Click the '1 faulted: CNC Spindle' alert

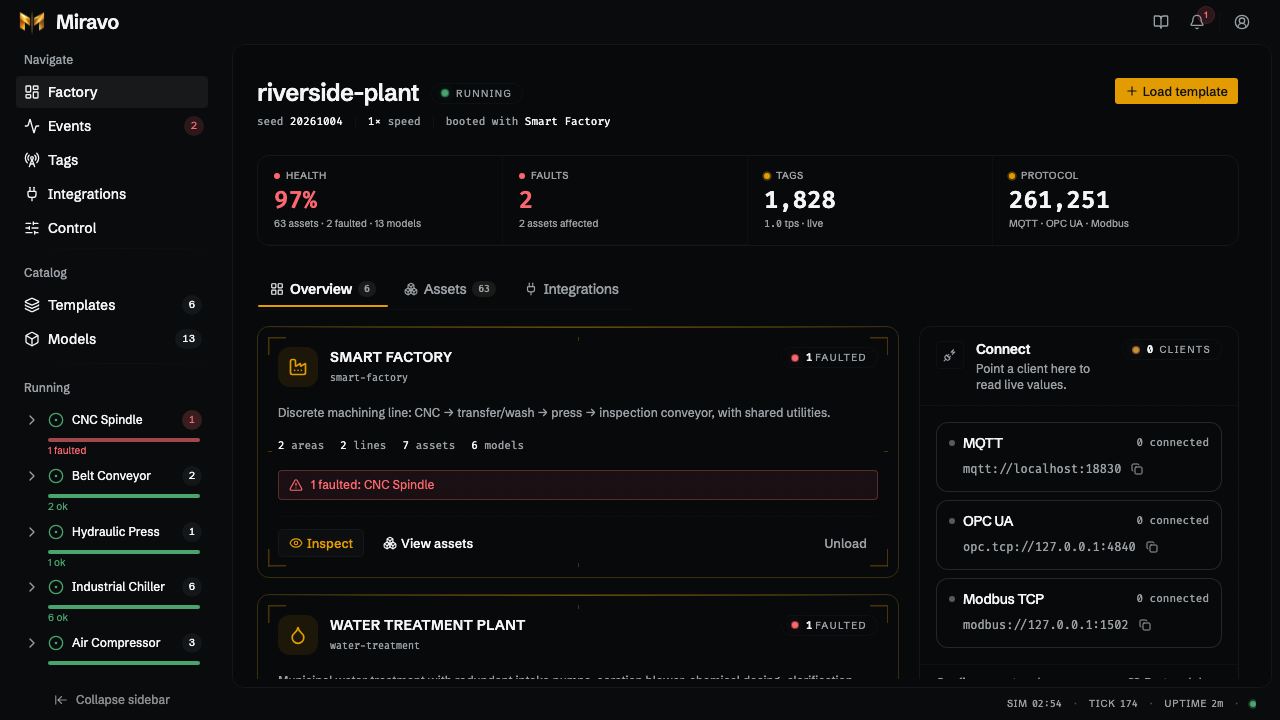(578, 485)
